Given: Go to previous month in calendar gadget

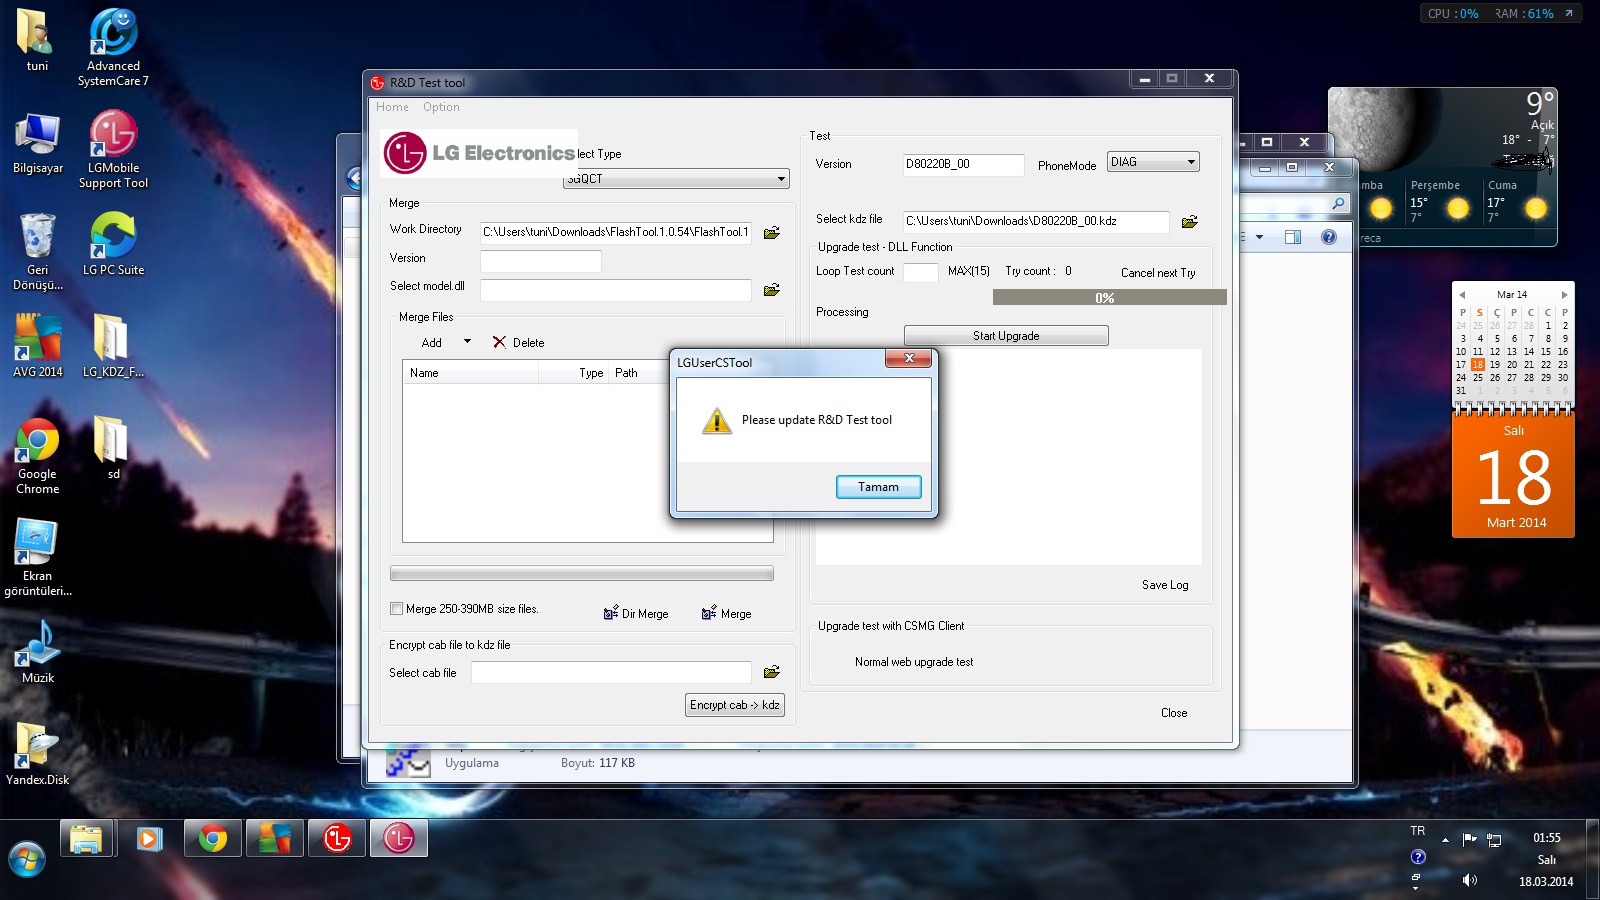Looking at the screenshot, I should 1462,295.
